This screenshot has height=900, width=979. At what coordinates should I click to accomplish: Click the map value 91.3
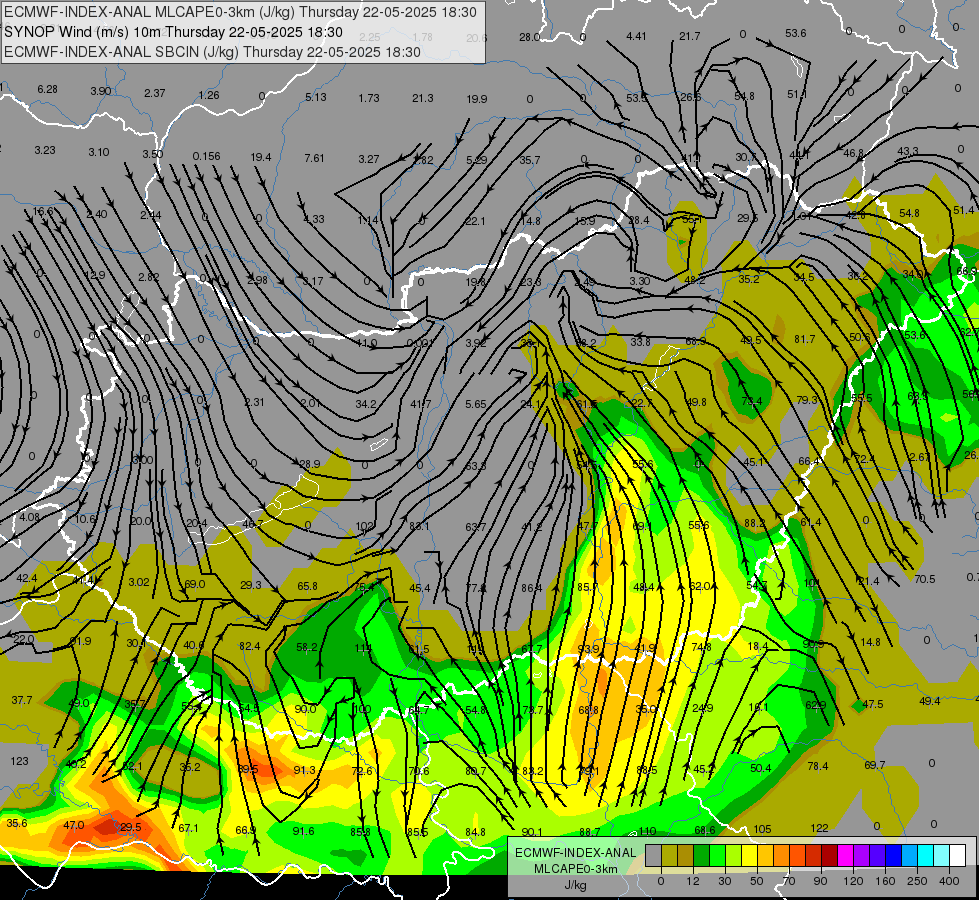point(304,770)
